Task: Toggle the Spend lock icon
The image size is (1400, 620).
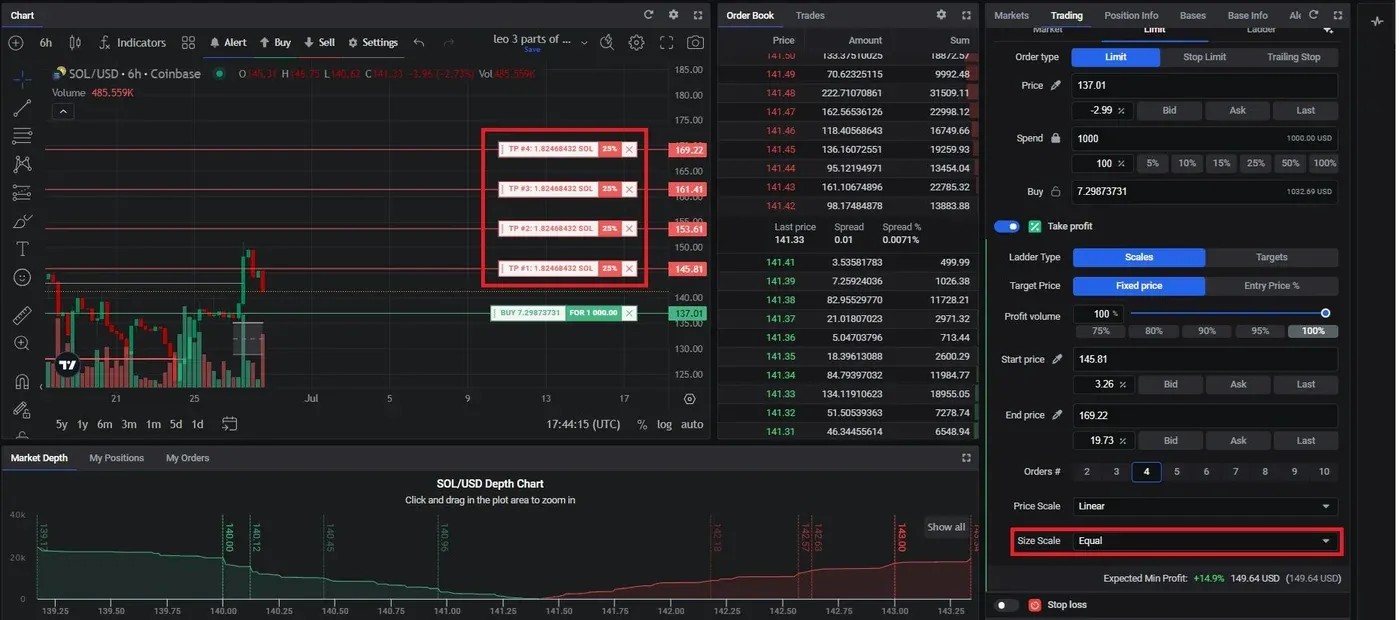Action: pyautogui.click(x=1055, y=139)
